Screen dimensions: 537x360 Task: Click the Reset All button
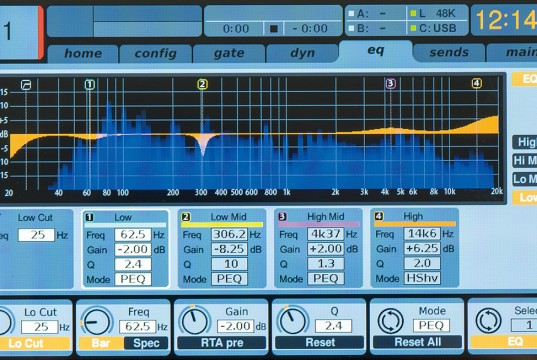click(x=417, y=342)
